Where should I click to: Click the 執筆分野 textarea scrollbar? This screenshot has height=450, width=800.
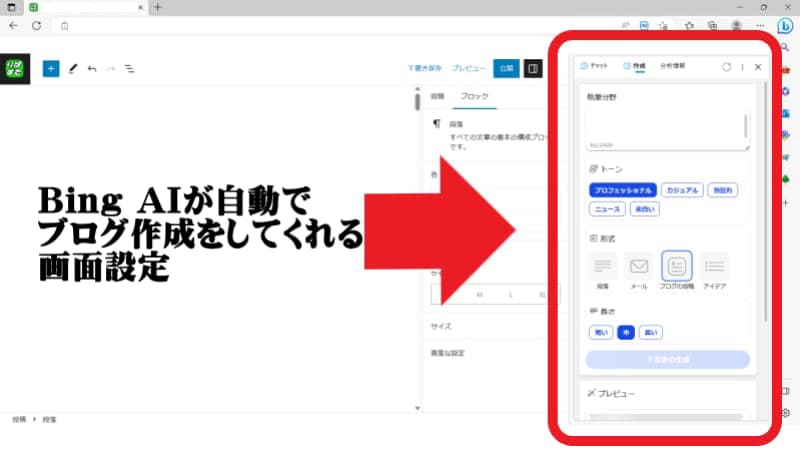(745, 126)
